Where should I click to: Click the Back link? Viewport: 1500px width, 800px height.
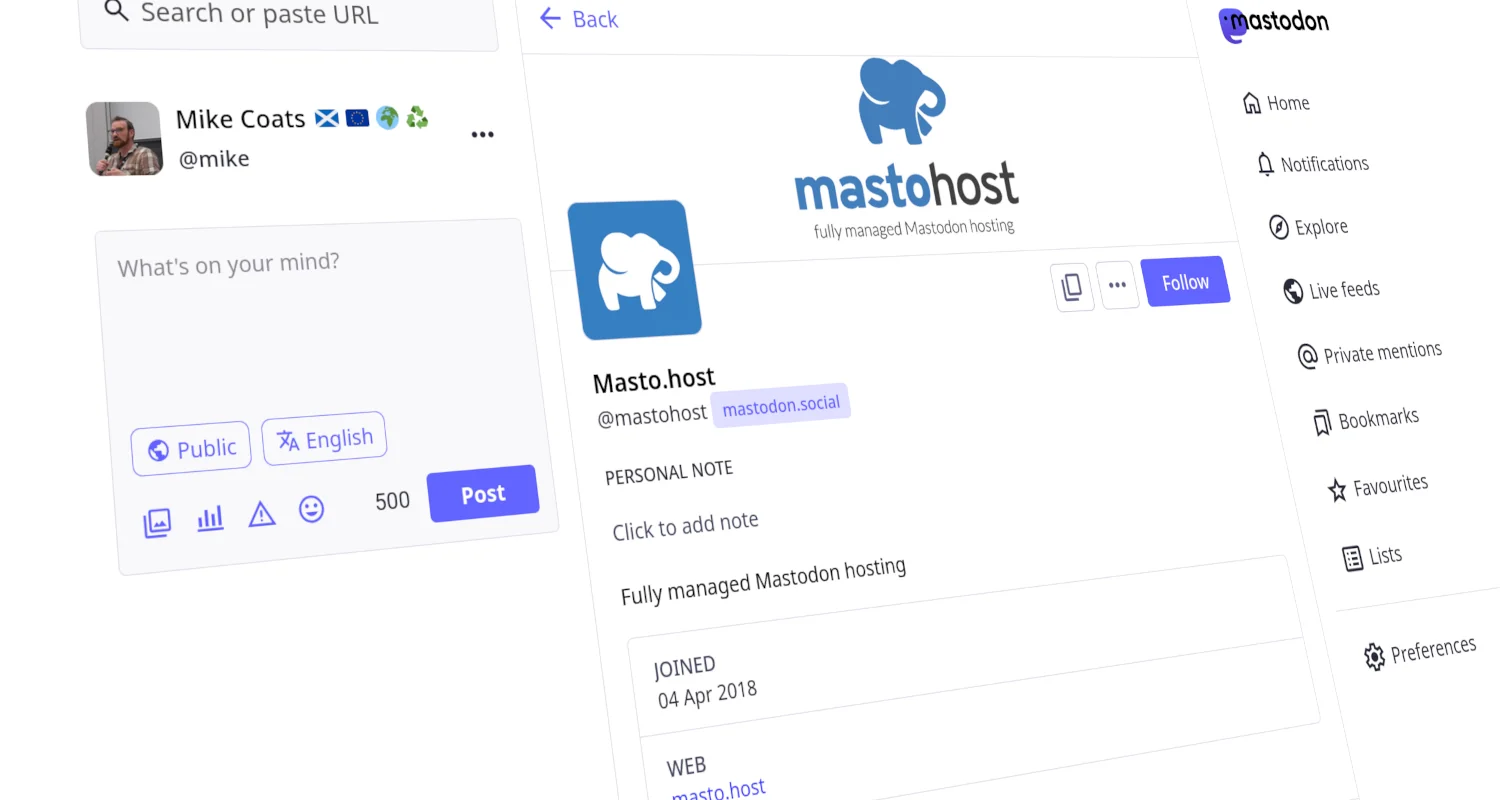coord(579,18)
